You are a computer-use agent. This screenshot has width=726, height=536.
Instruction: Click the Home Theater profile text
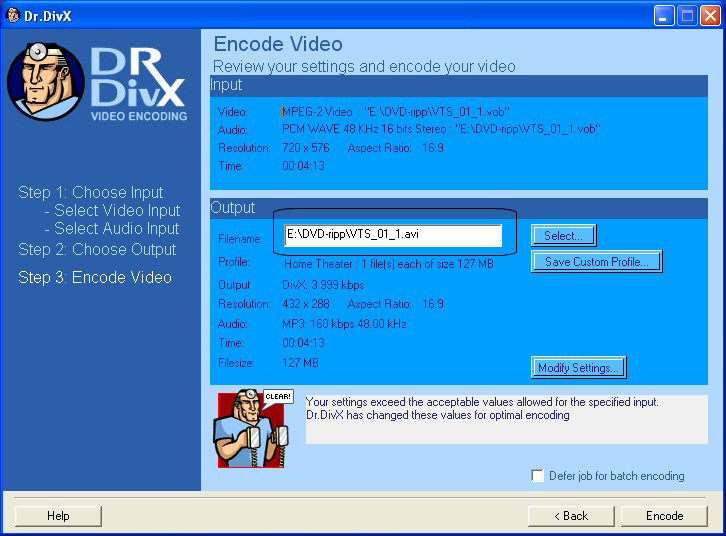click(388, 264)
